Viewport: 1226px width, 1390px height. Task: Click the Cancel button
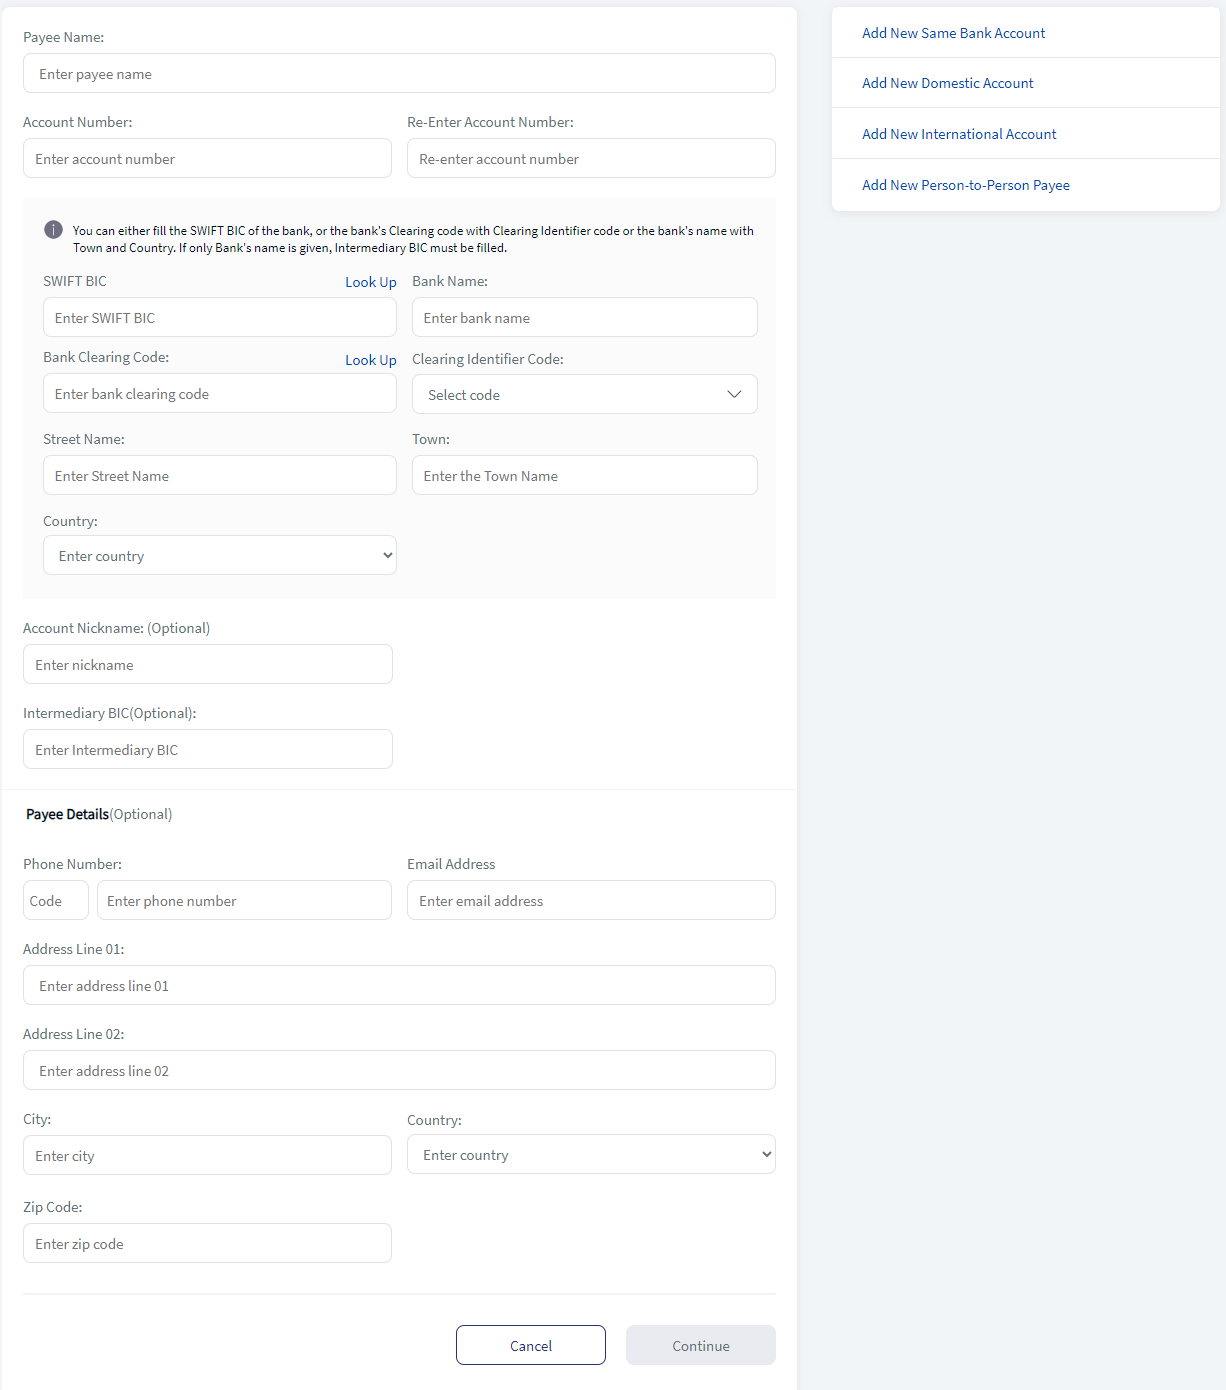[531, 1345]
